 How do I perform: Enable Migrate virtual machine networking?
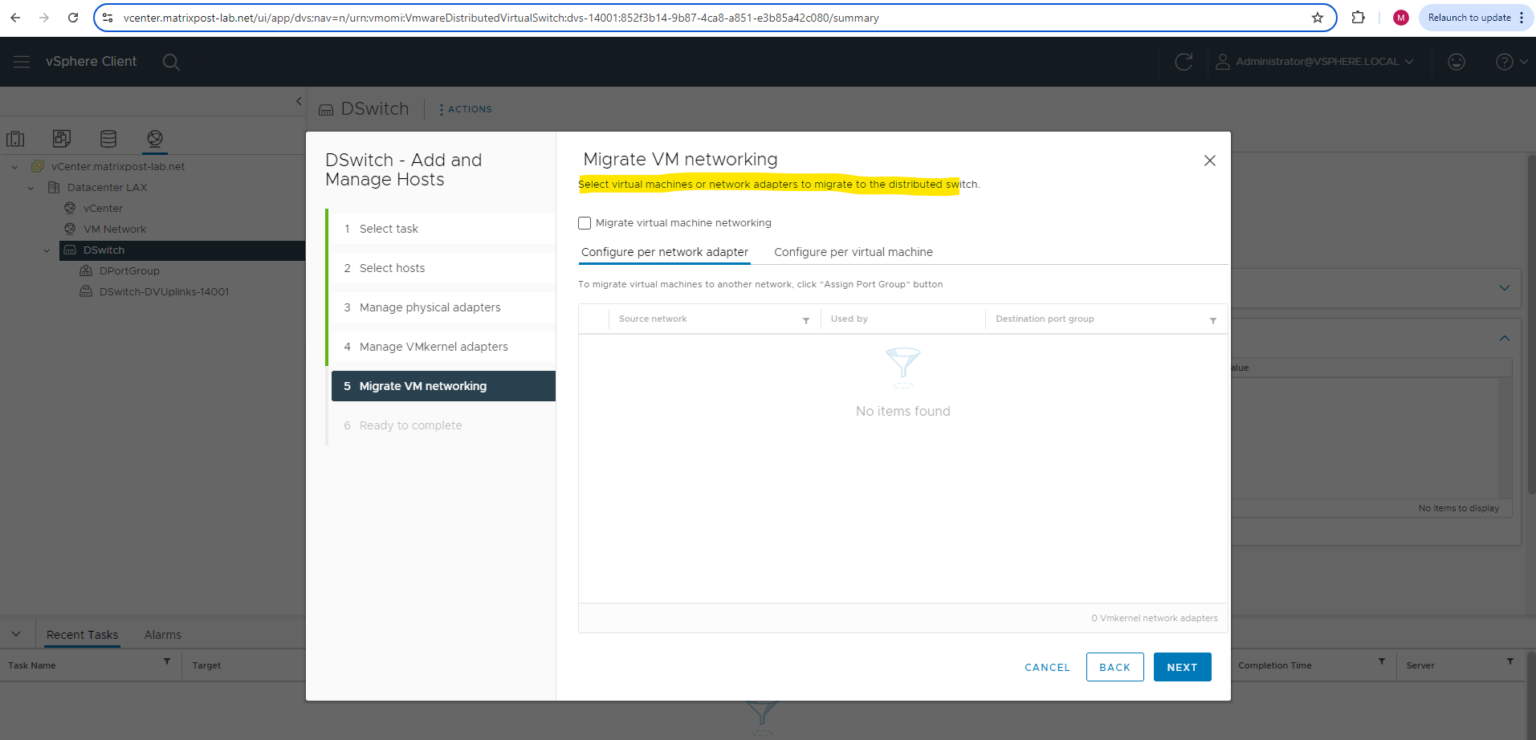(584, 222)
